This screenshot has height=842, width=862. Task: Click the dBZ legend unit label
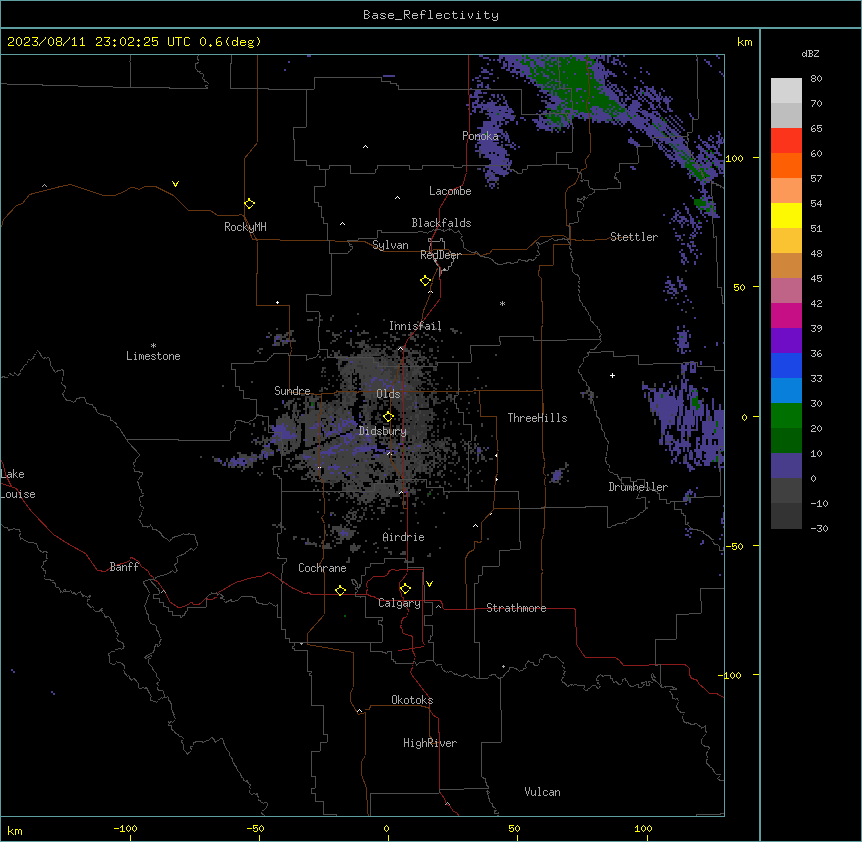pos(810,53)
